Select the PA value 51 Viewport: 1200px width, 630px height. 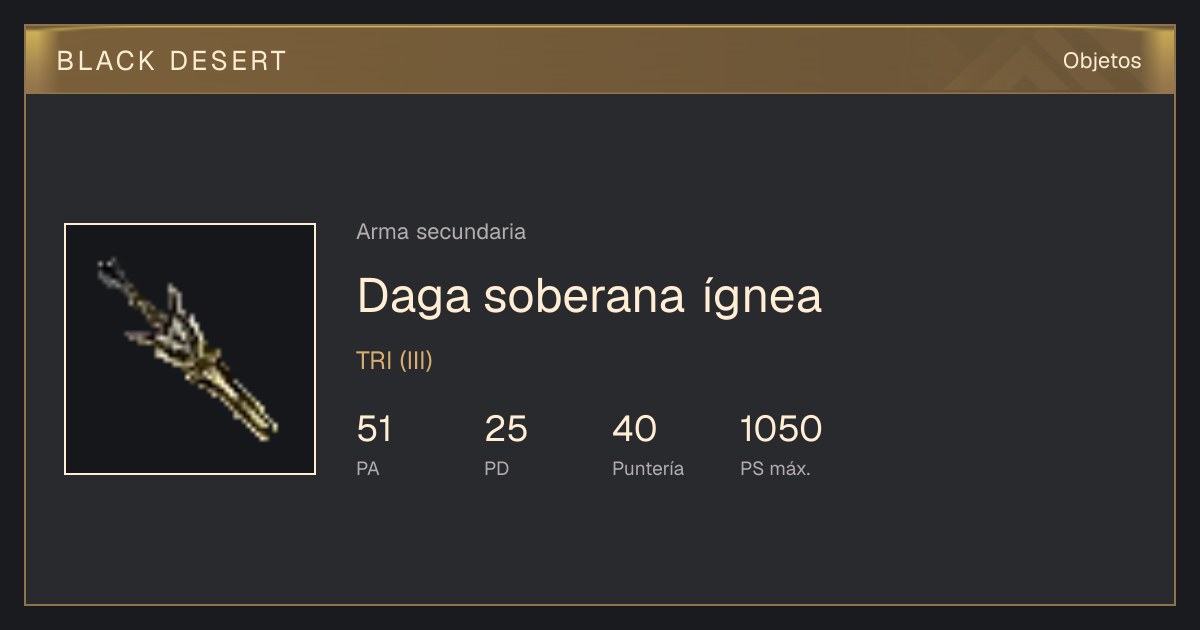click(x=374, y=429)
